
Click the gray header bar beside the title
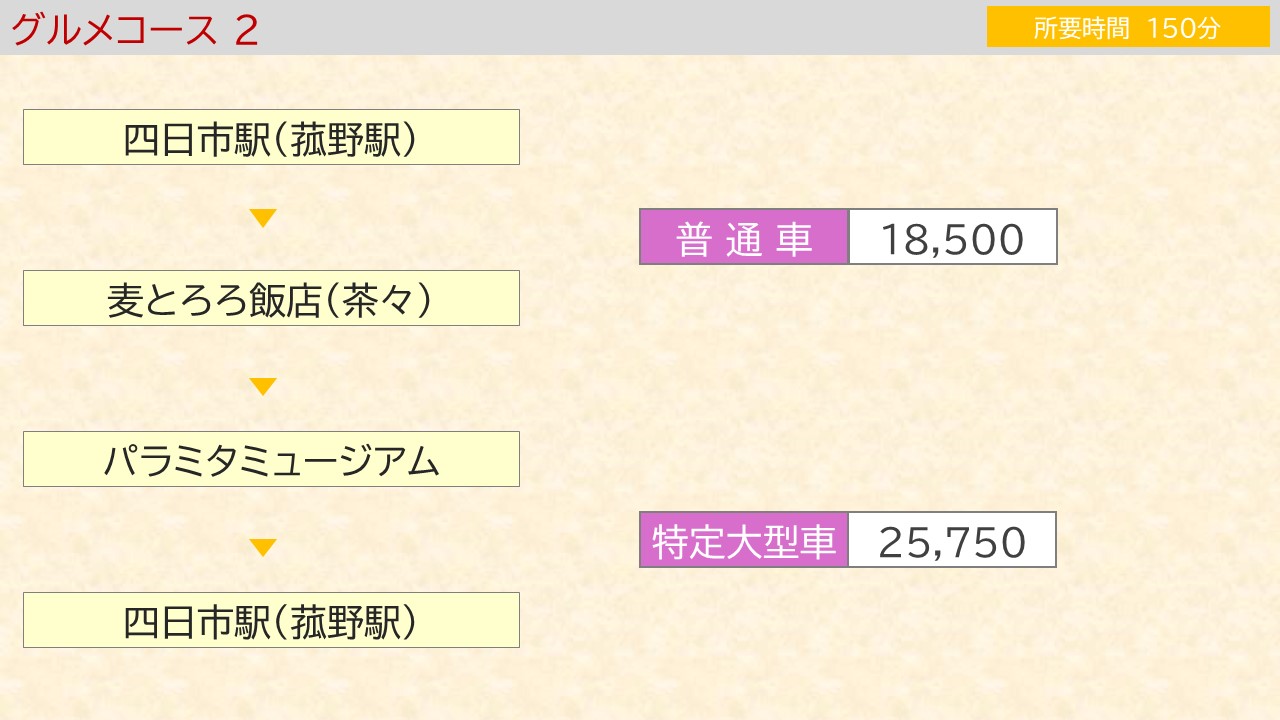click(x=620, y=27)
